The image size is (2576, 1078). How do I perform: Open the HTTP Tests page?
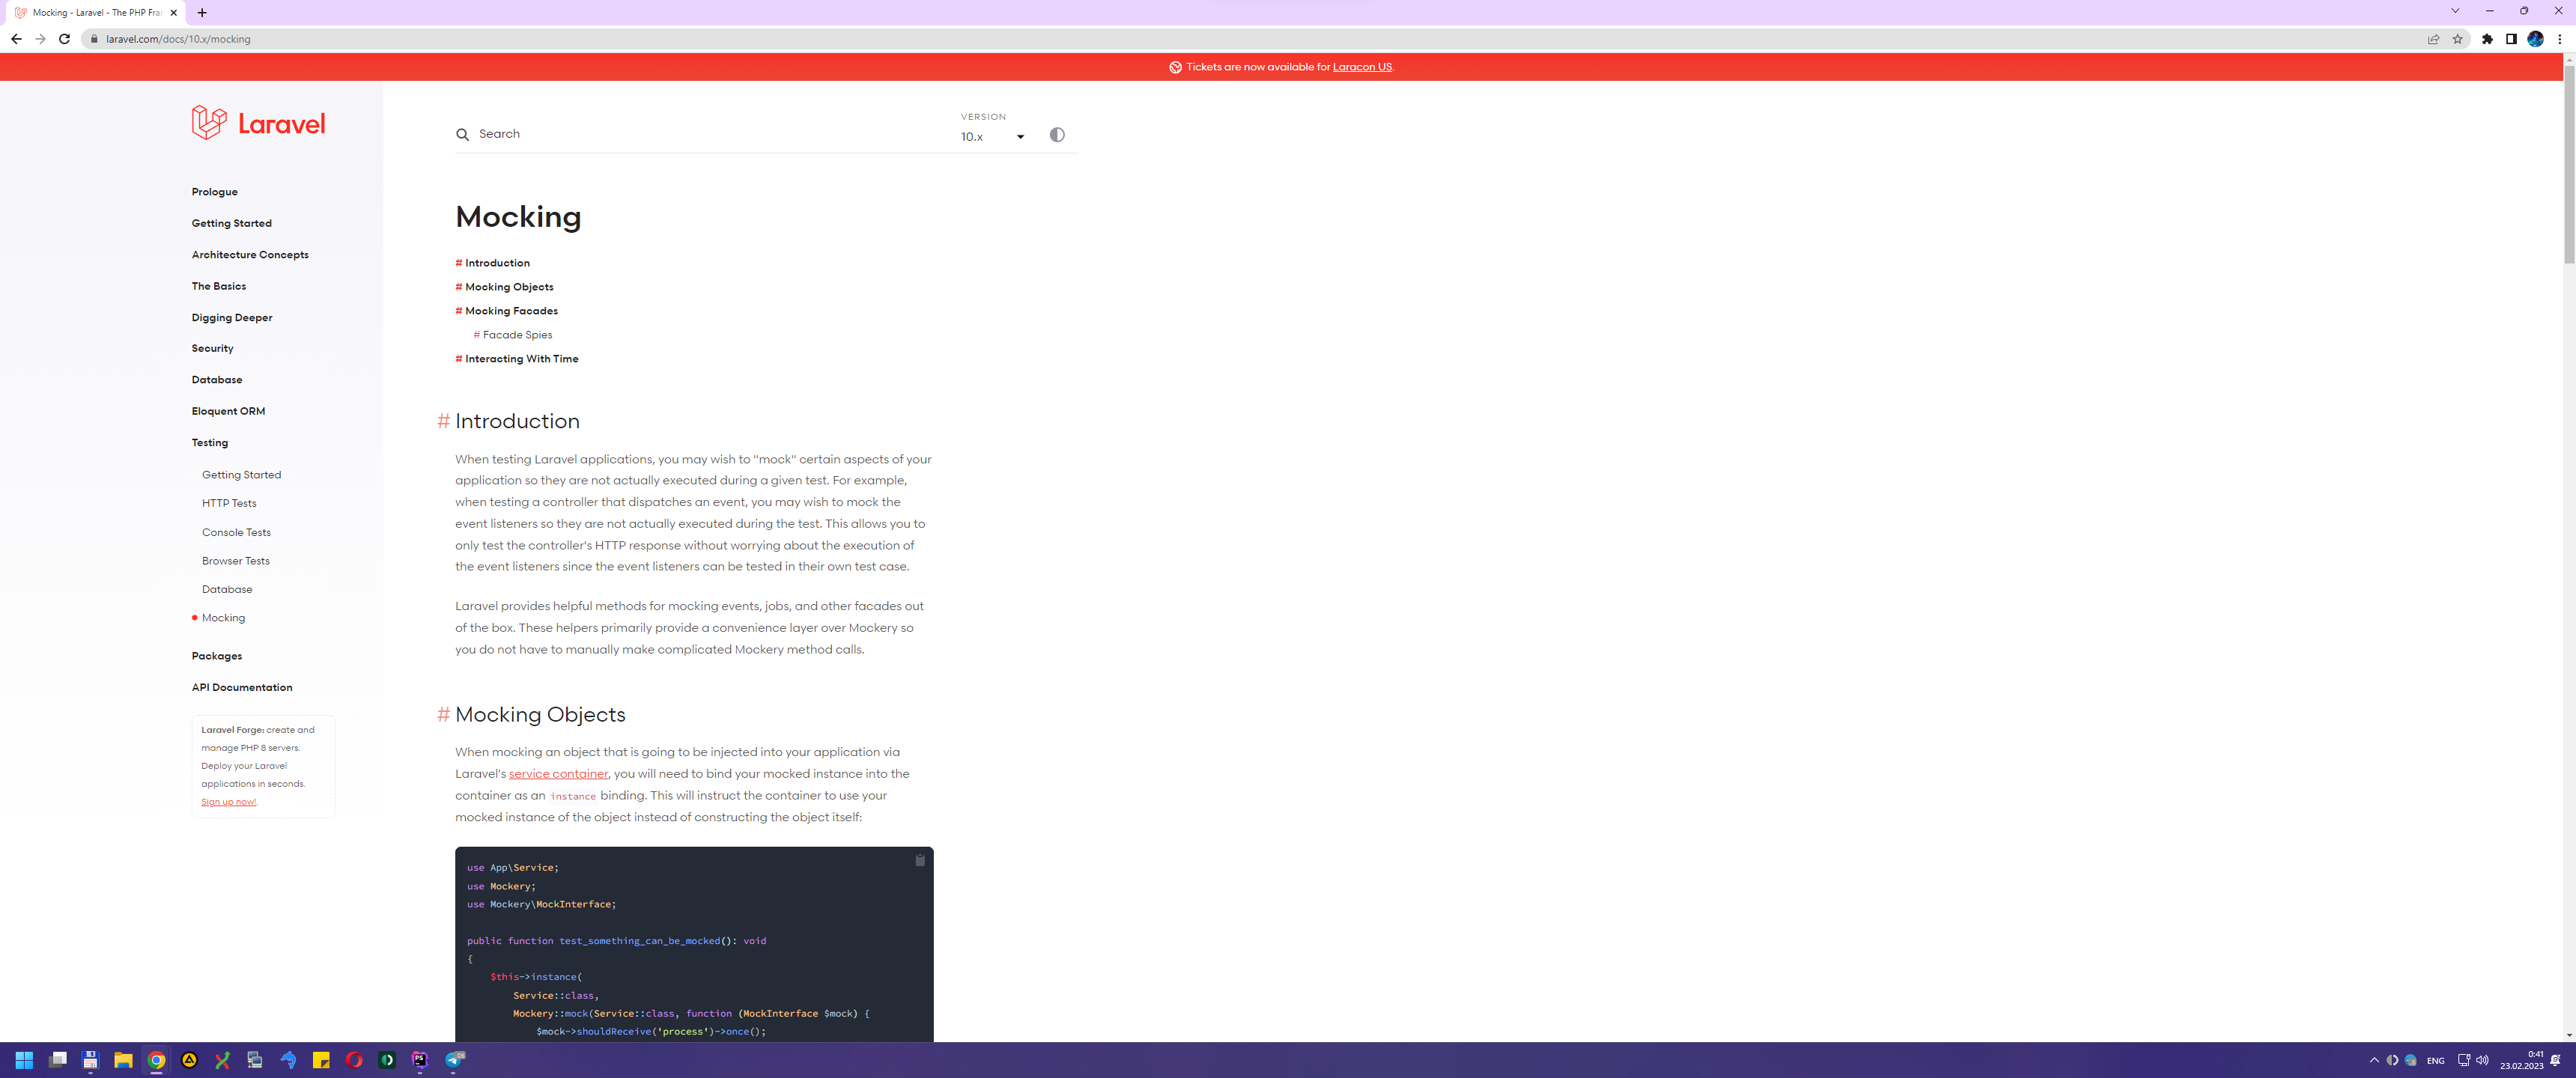coord(229,503)
